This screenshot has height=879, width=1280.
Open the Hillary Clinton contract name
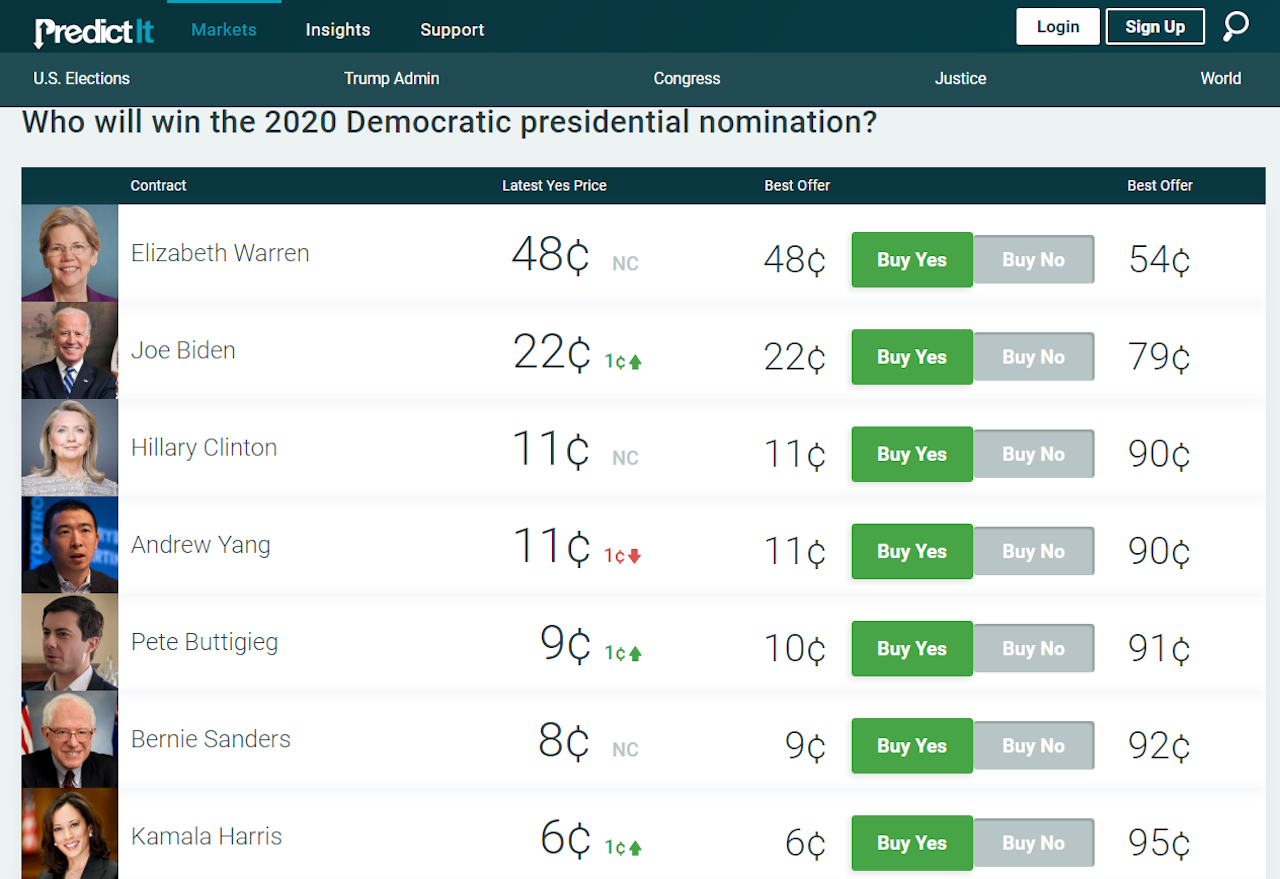204,447
